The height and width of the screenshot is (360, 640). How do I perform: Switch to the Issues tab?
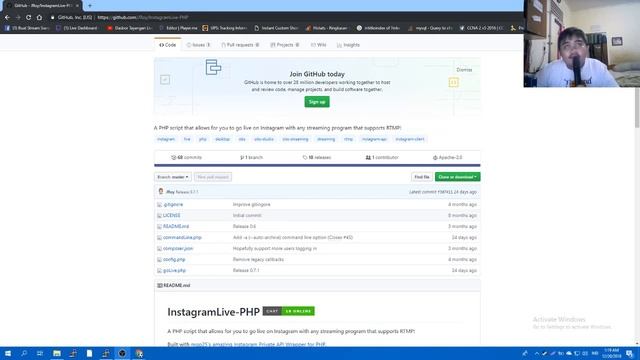(198, 45)
